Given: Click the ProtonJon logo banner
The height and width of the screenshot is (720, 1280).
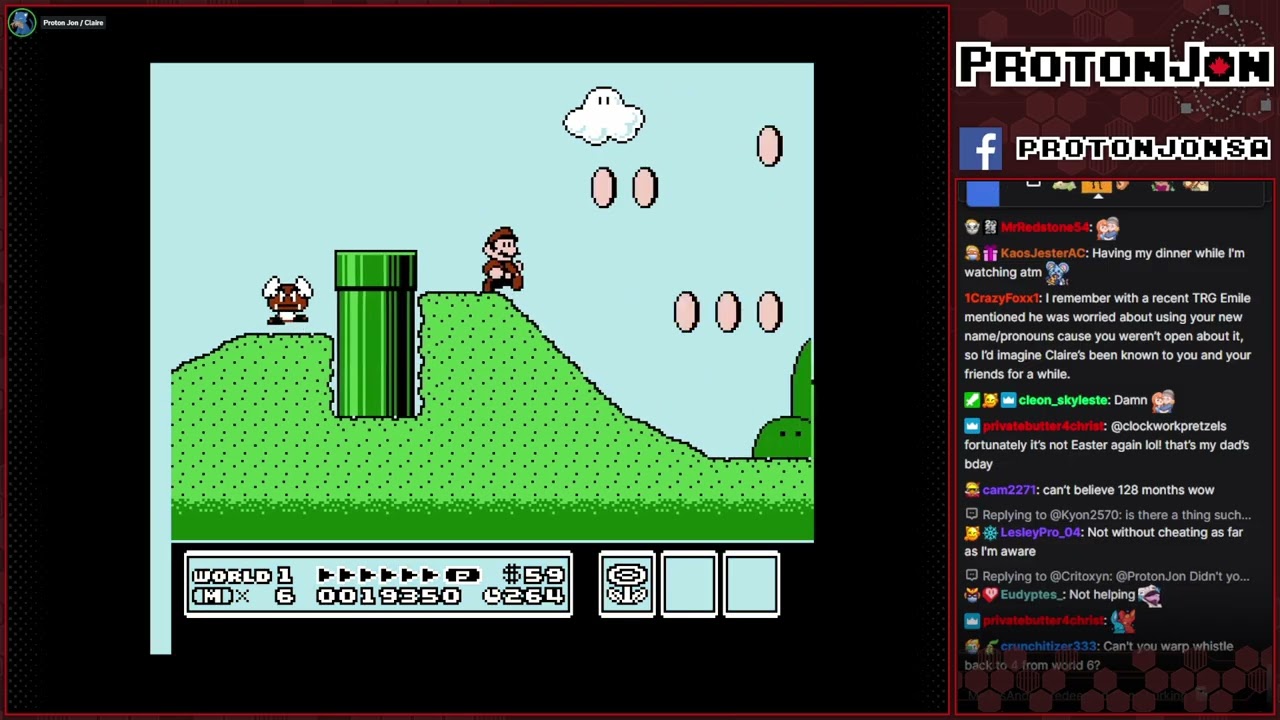Looking at the screenshot, I should [1114, 66].
